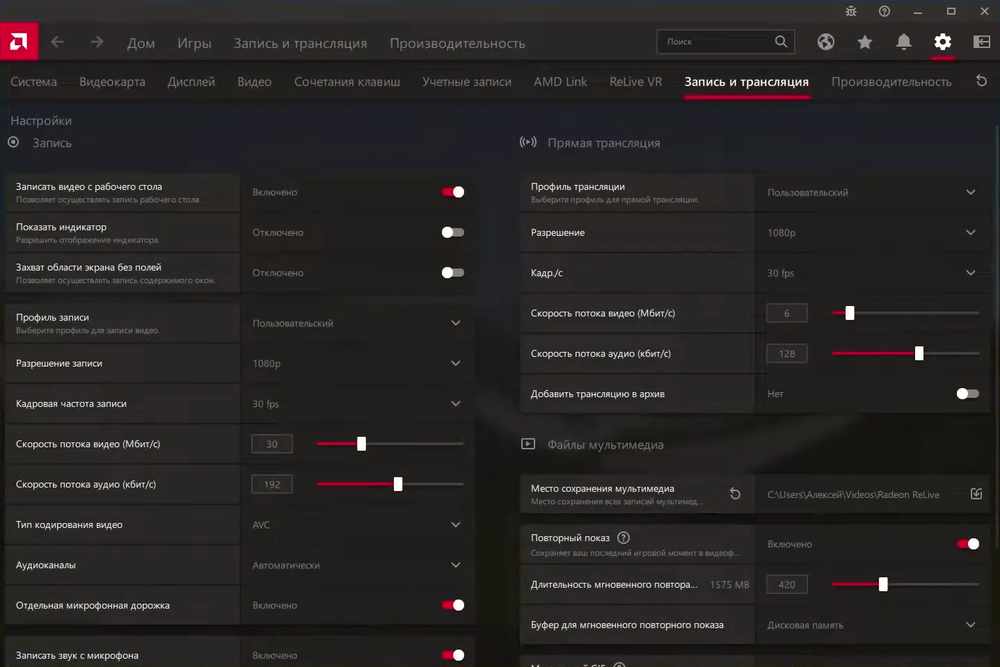Click the Запись section record icon
Viewport: 1000px width, 667px height.
(x=13, y=142)
